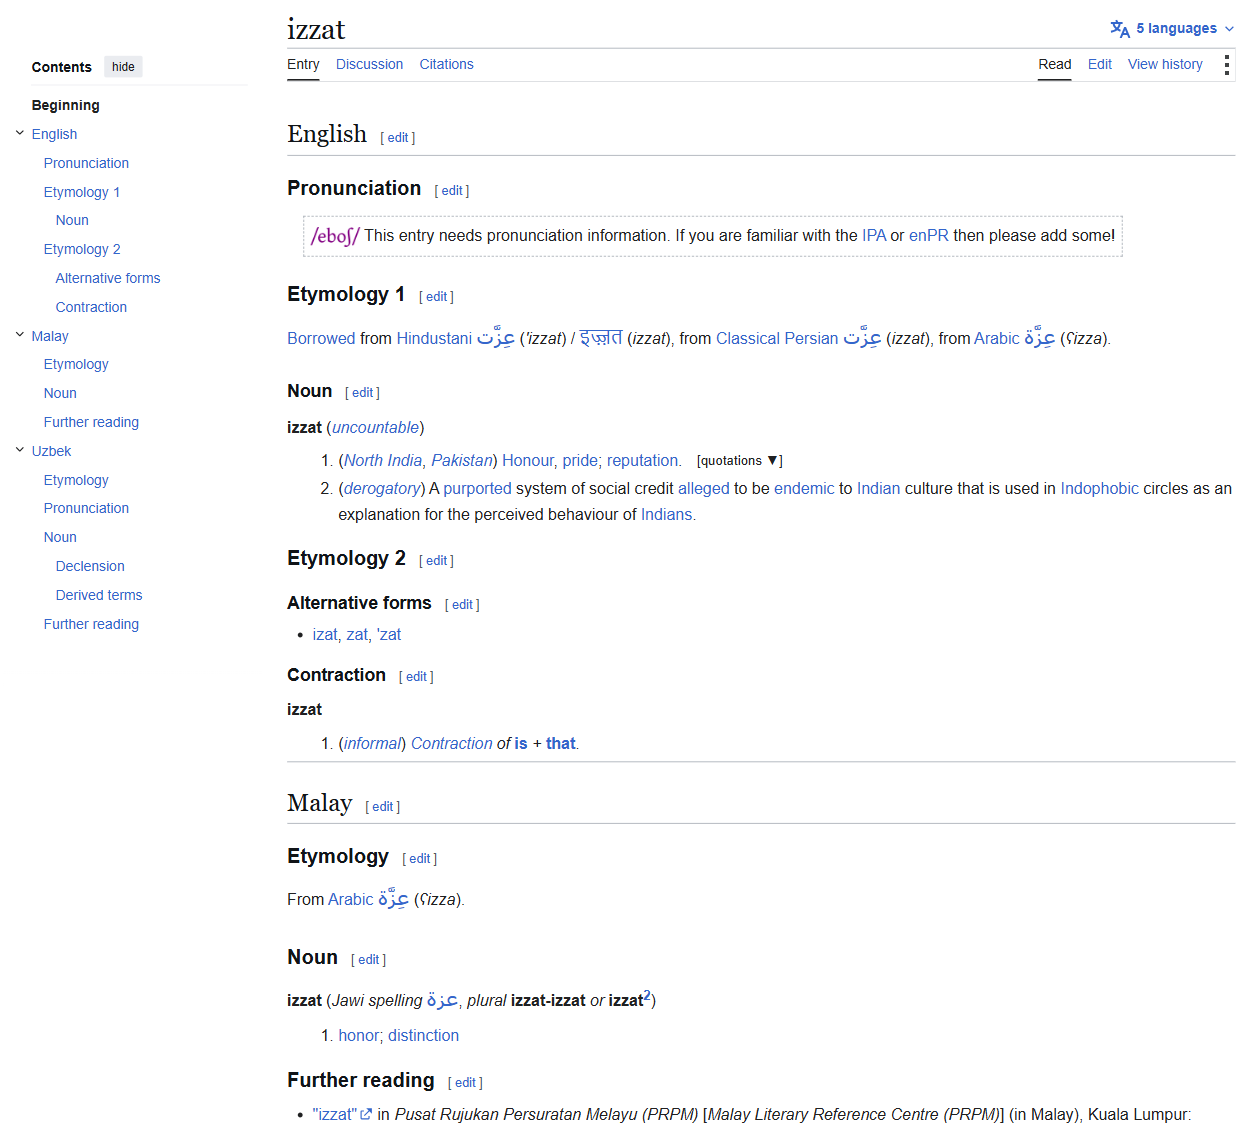Switch to the Discussion tab

tap(369, 64)
